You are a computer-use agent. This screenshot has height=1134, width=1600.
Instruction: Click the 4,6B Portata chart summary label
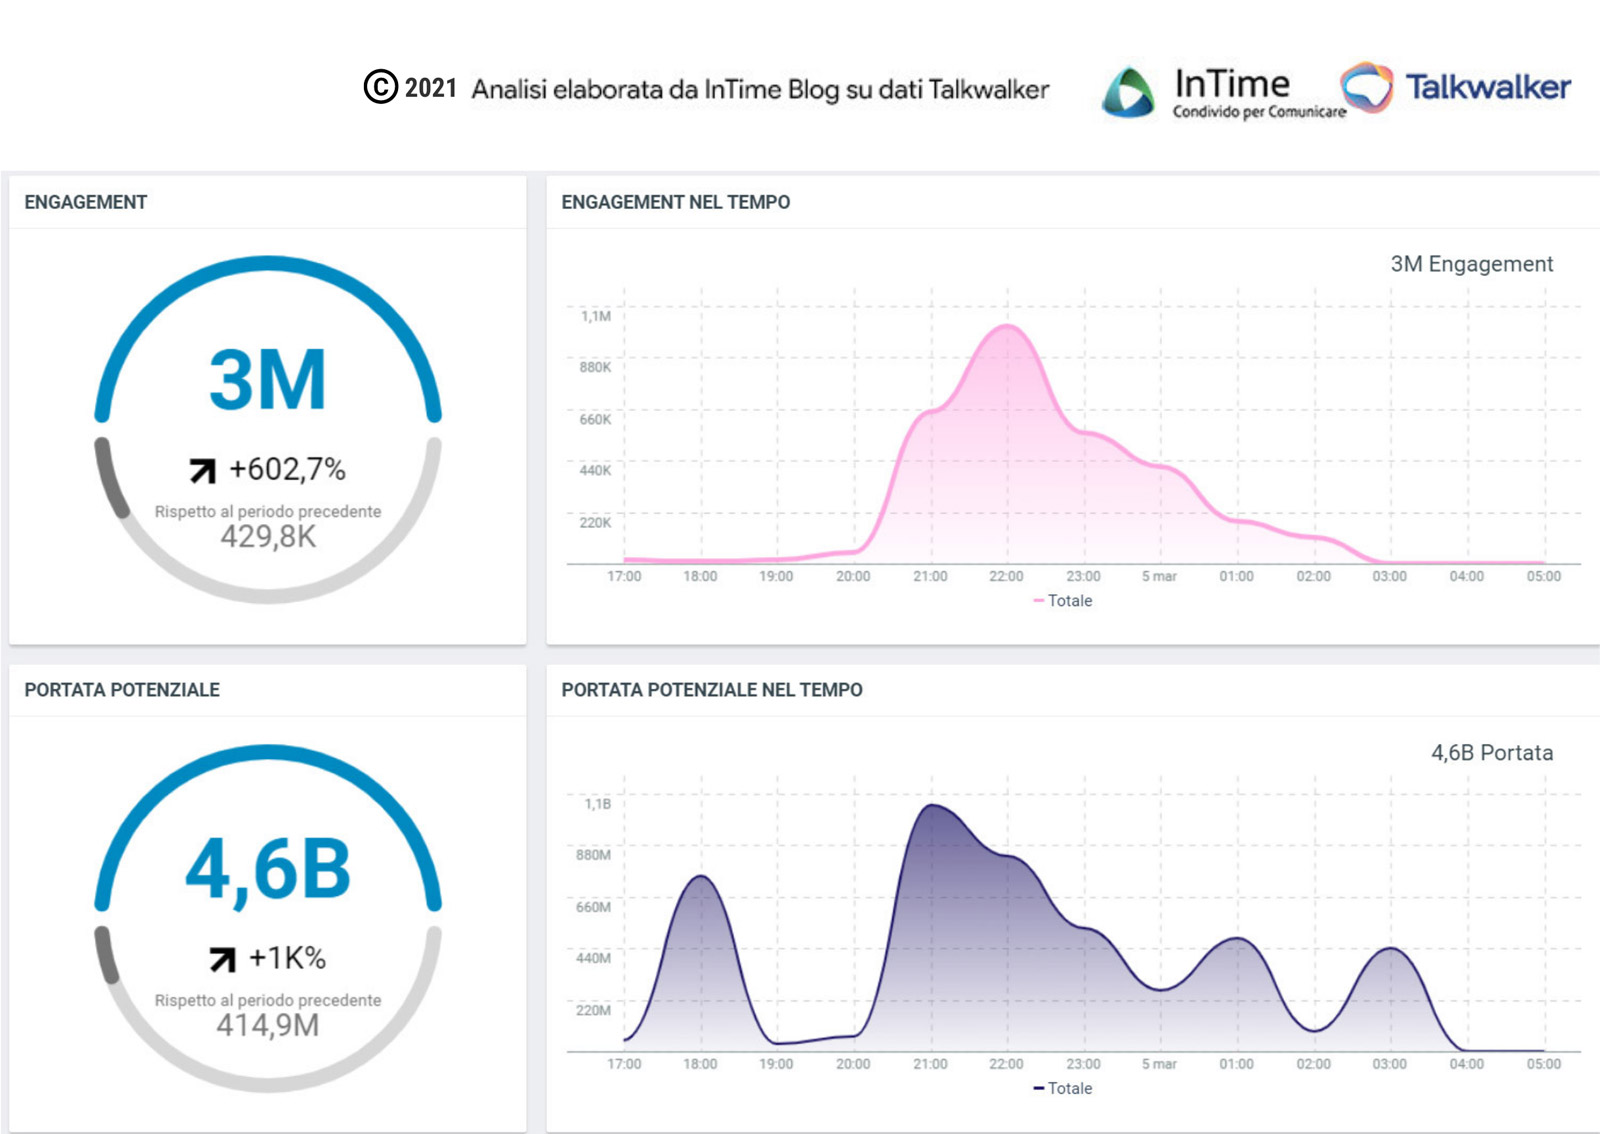click(x=1492, y=753)
